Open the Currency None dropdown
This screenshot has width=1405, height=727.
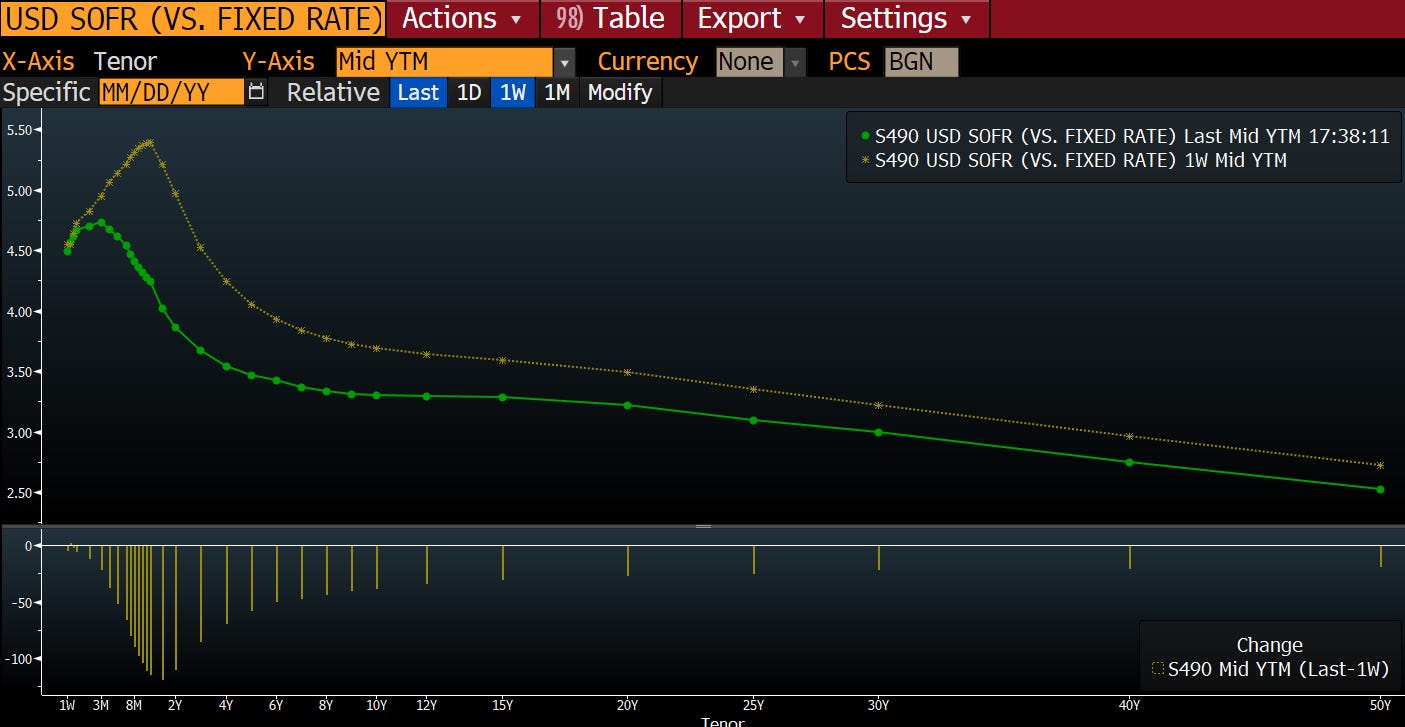point(750,62)
